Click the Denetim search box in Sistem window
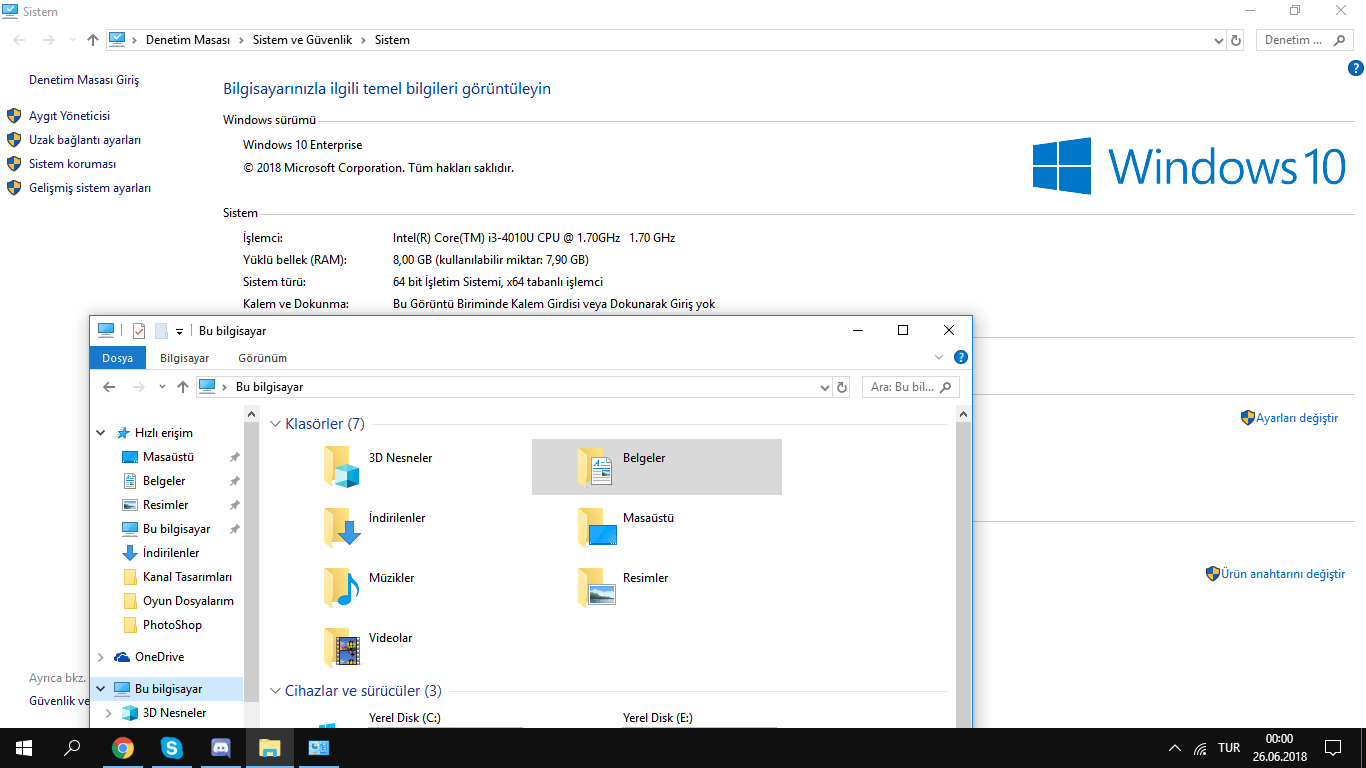Image resolution: width=1366 pixels, height=768 pixels. [x=1303, y=40]
